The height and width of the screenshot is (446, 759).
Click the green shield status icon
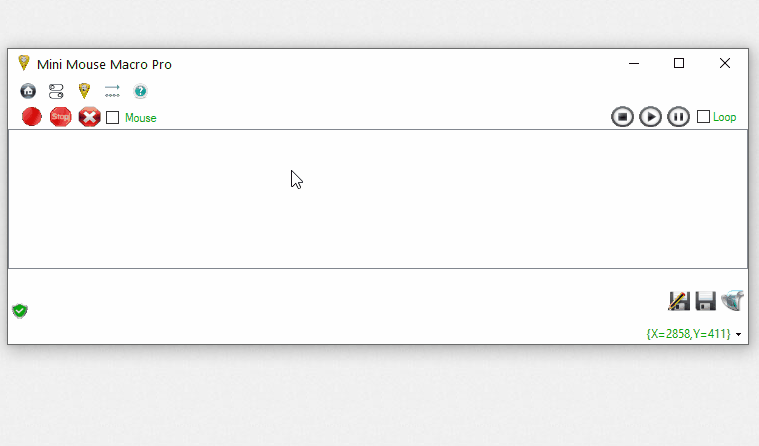pyautogui.click(x=20, y=310)
